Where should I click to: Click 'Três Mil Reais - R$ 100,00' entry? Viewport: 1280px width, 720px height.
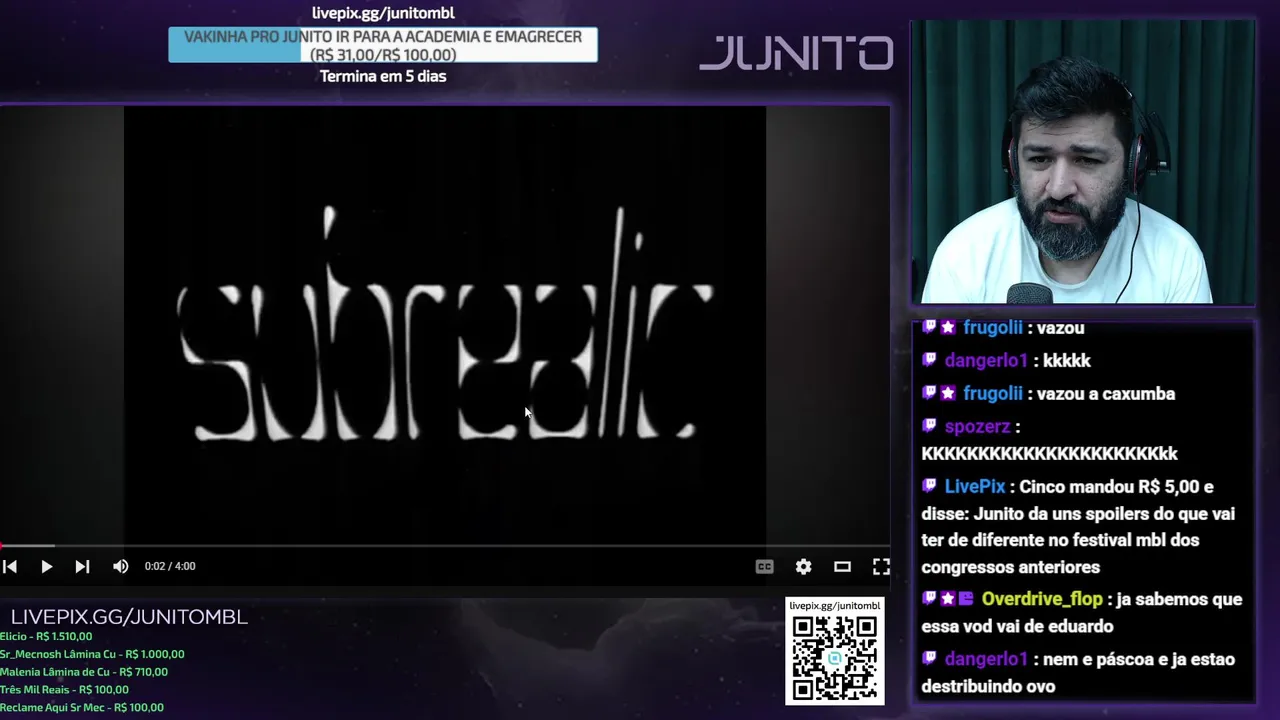[x=64, y=690]
